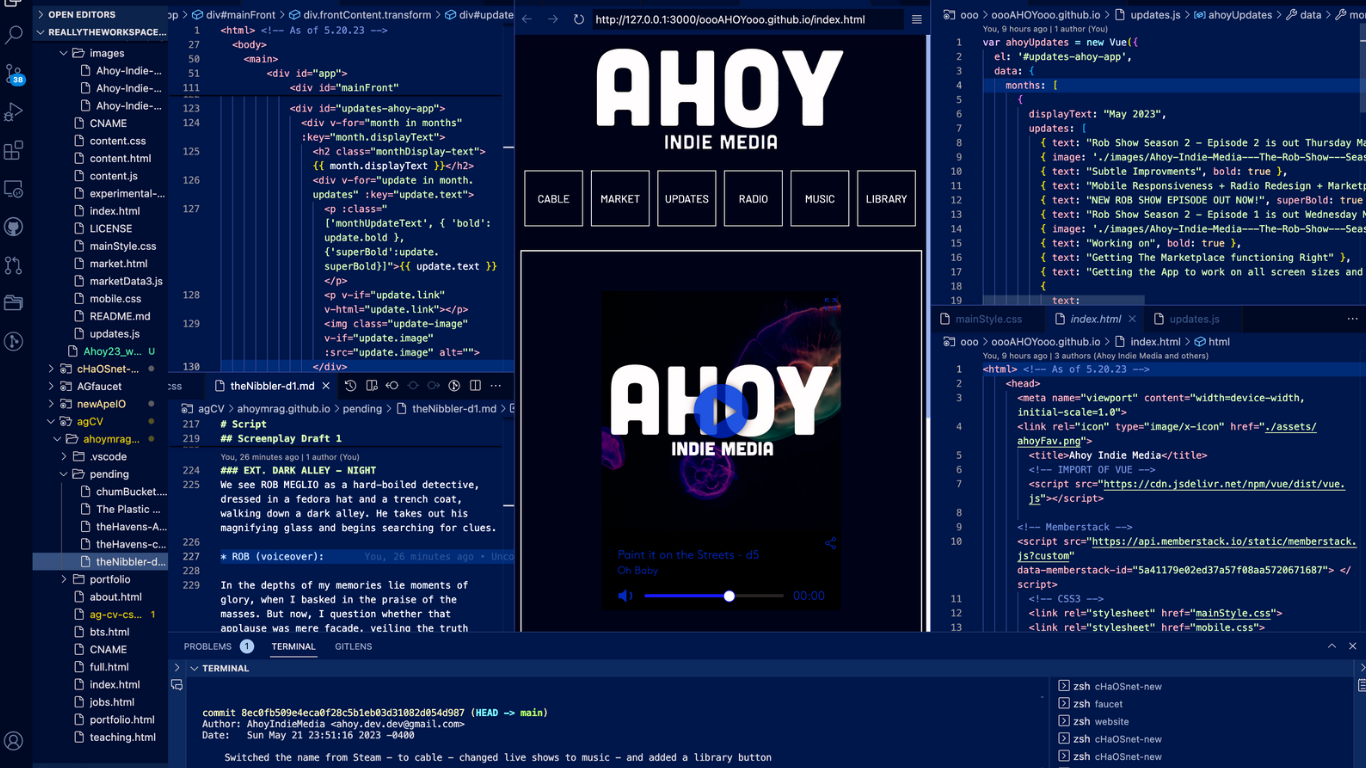Expand the OPEN EDITORS section

[81, 15]
